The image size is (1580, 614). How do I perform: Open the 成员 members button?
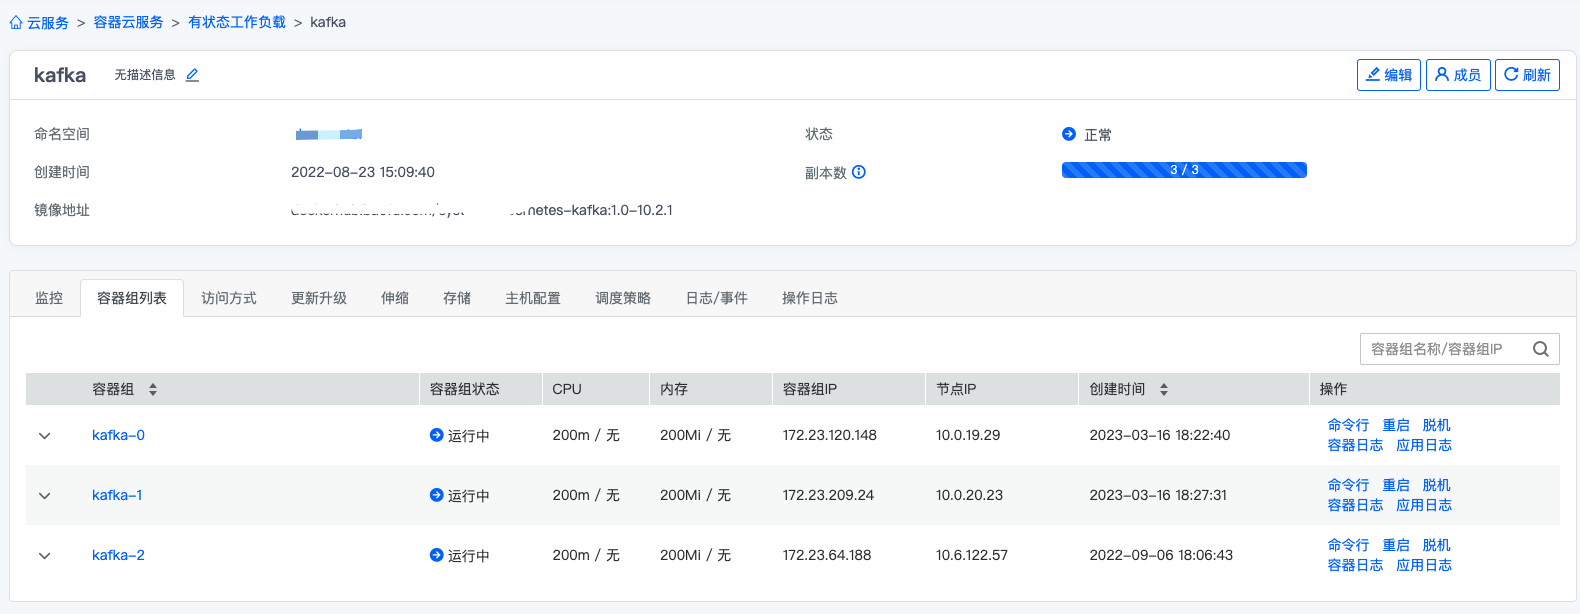1457,75
